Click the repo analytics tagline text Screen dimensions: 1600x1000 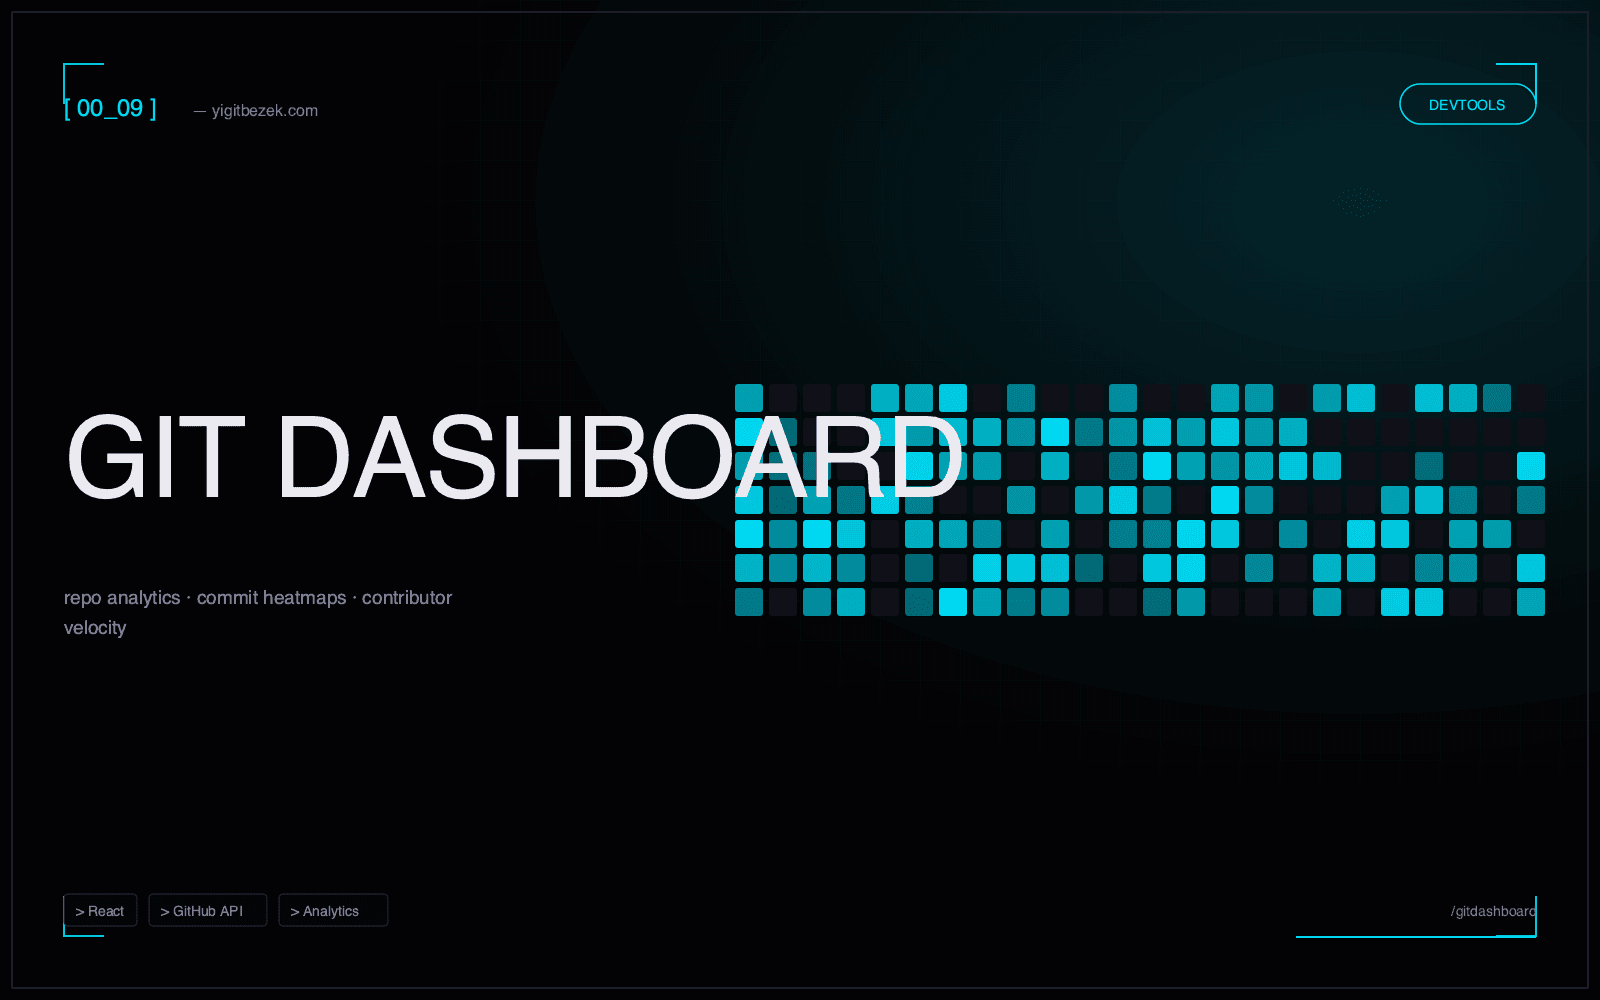121,597
